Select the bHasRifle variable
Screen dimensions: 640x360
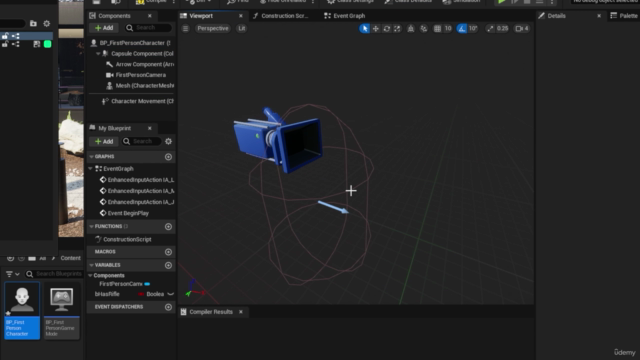click(107, 294)
